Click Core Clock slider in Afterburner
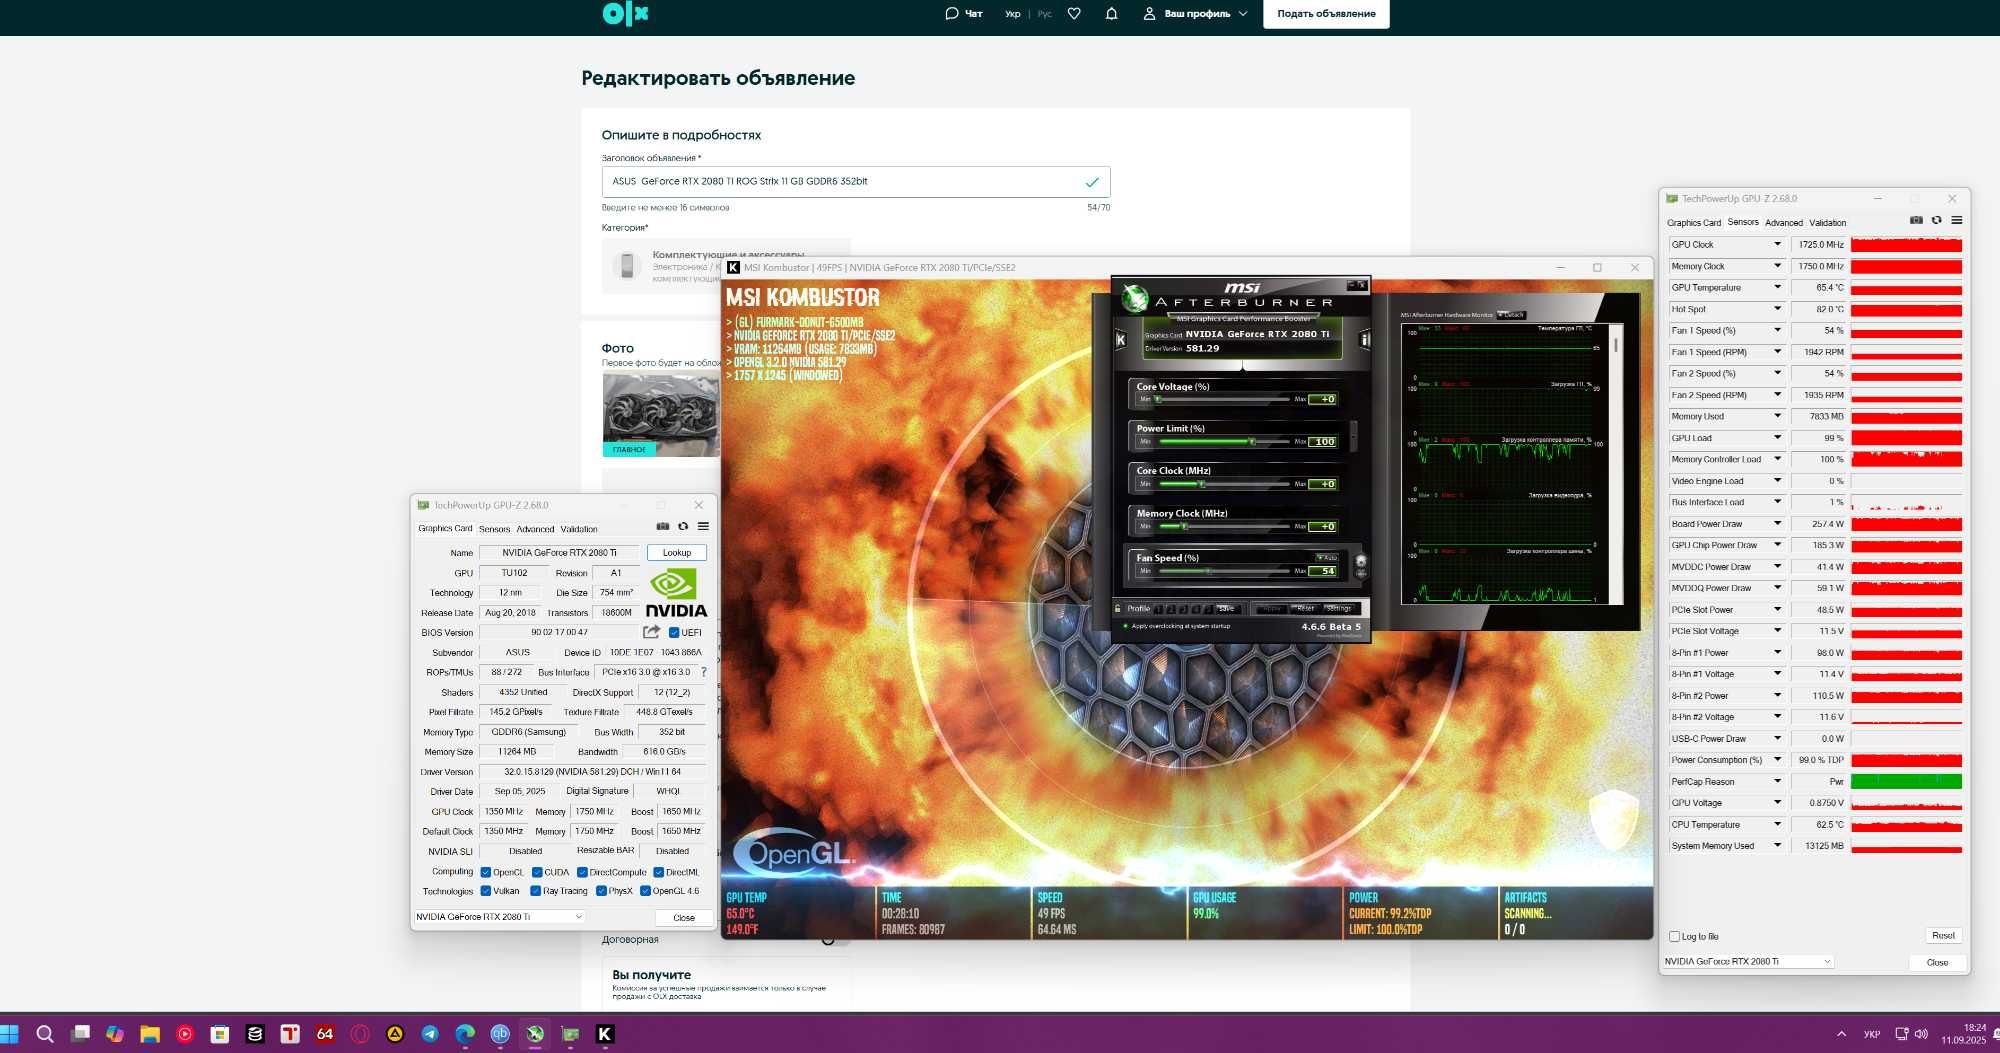Screen dimensions: 2000x1053 pyautogui.click(x=1224, y=484)
